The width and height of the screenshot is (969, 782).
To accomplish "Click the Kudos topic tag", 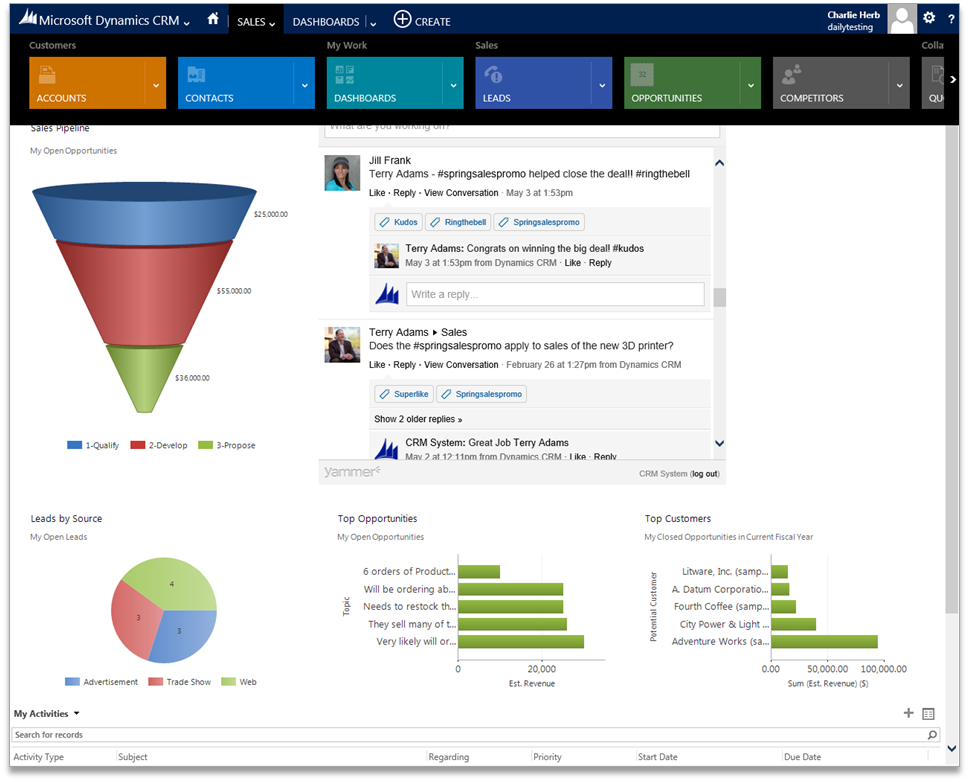I will point(399,222).
